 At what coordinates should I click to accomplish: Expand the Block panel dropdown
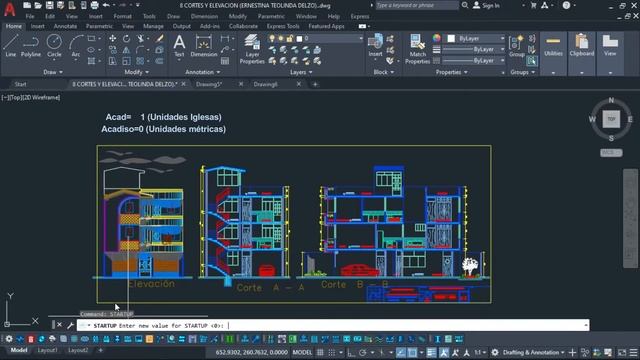pos(384,72)
